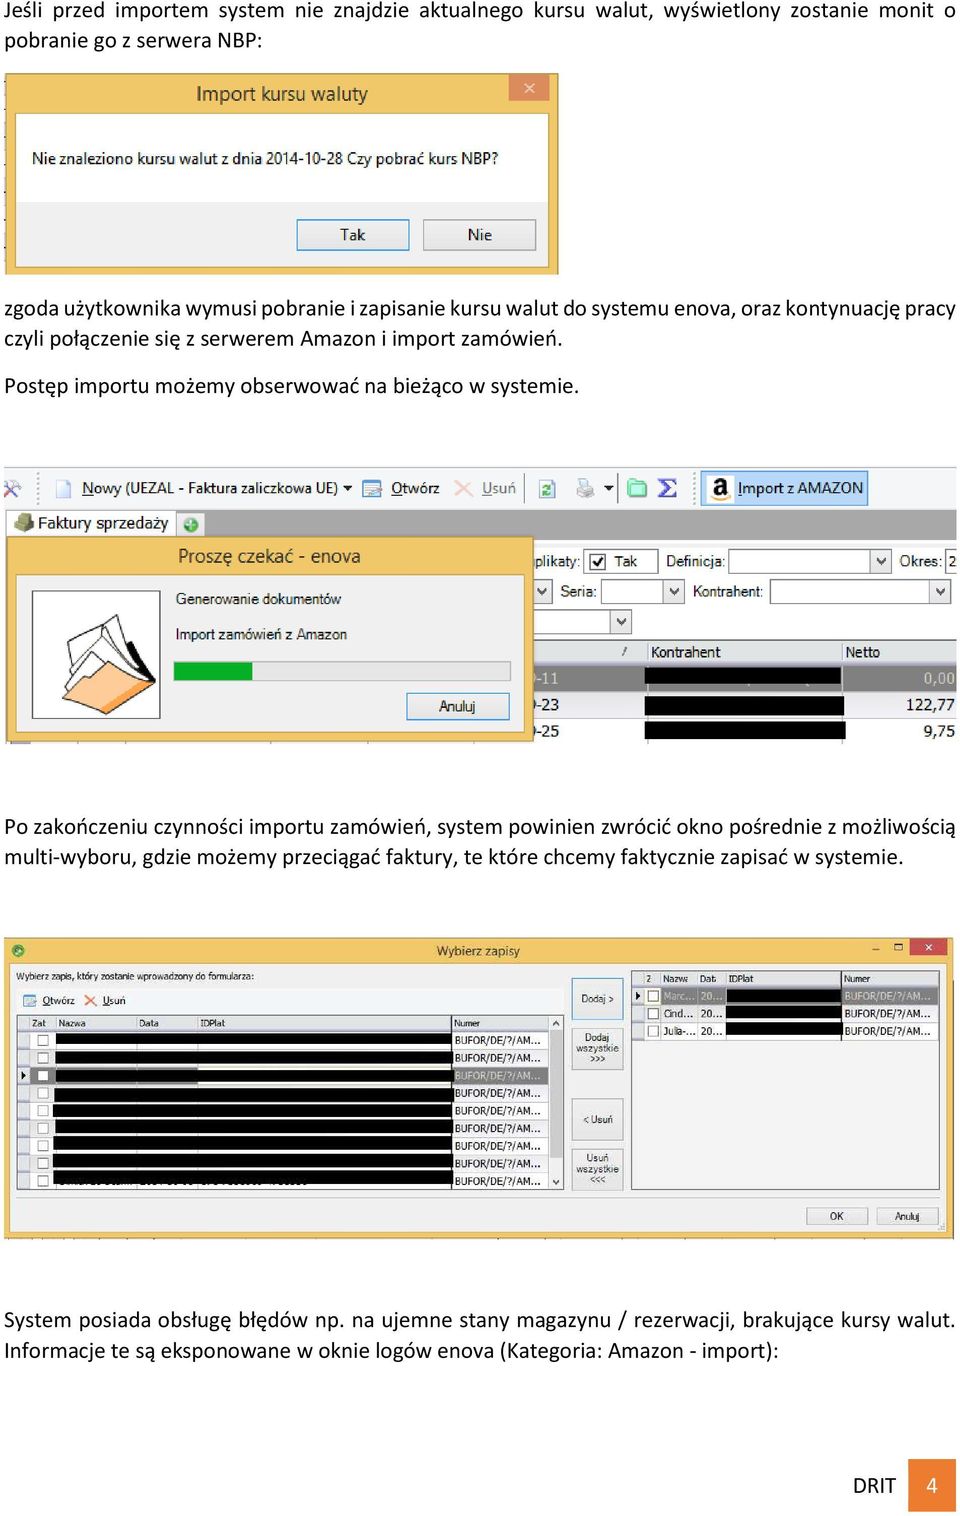The width and height of the screenshot is (960, 1516).
Task: Check the Julia-... row checkbox in right list
Action: 653,1031
